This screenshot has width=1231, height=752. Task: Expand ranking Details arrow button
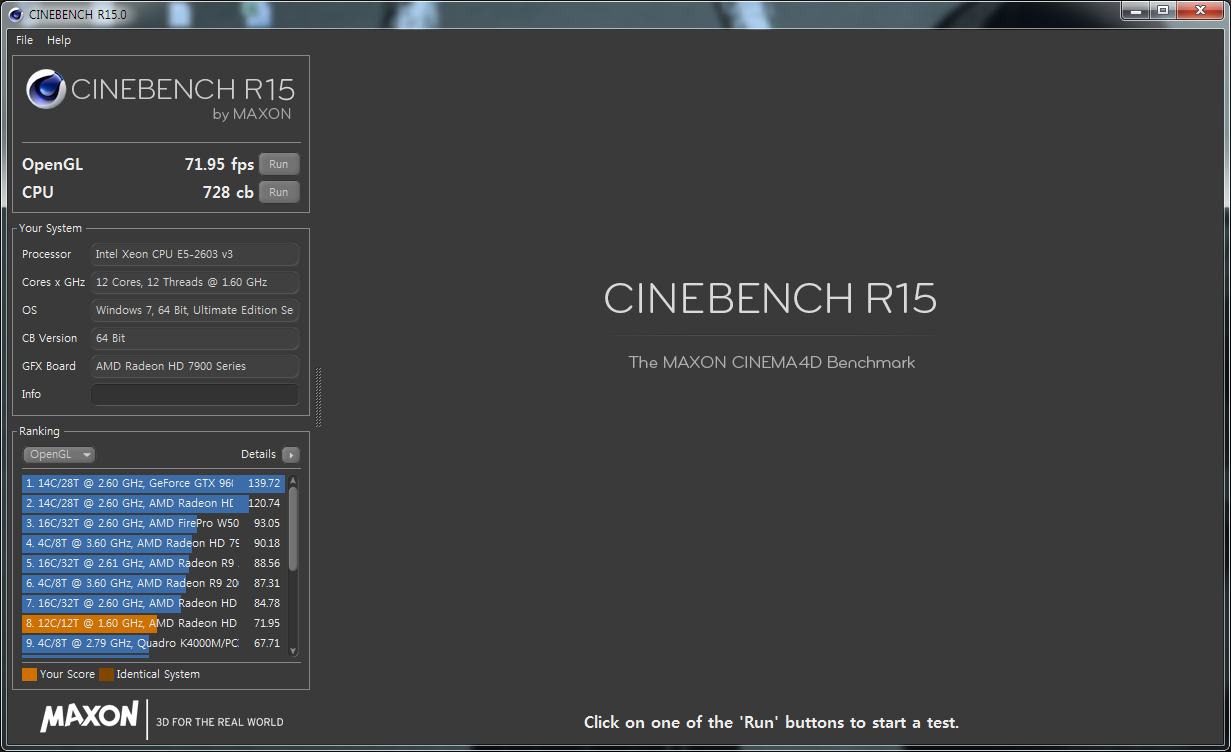(x=291, y=455)
